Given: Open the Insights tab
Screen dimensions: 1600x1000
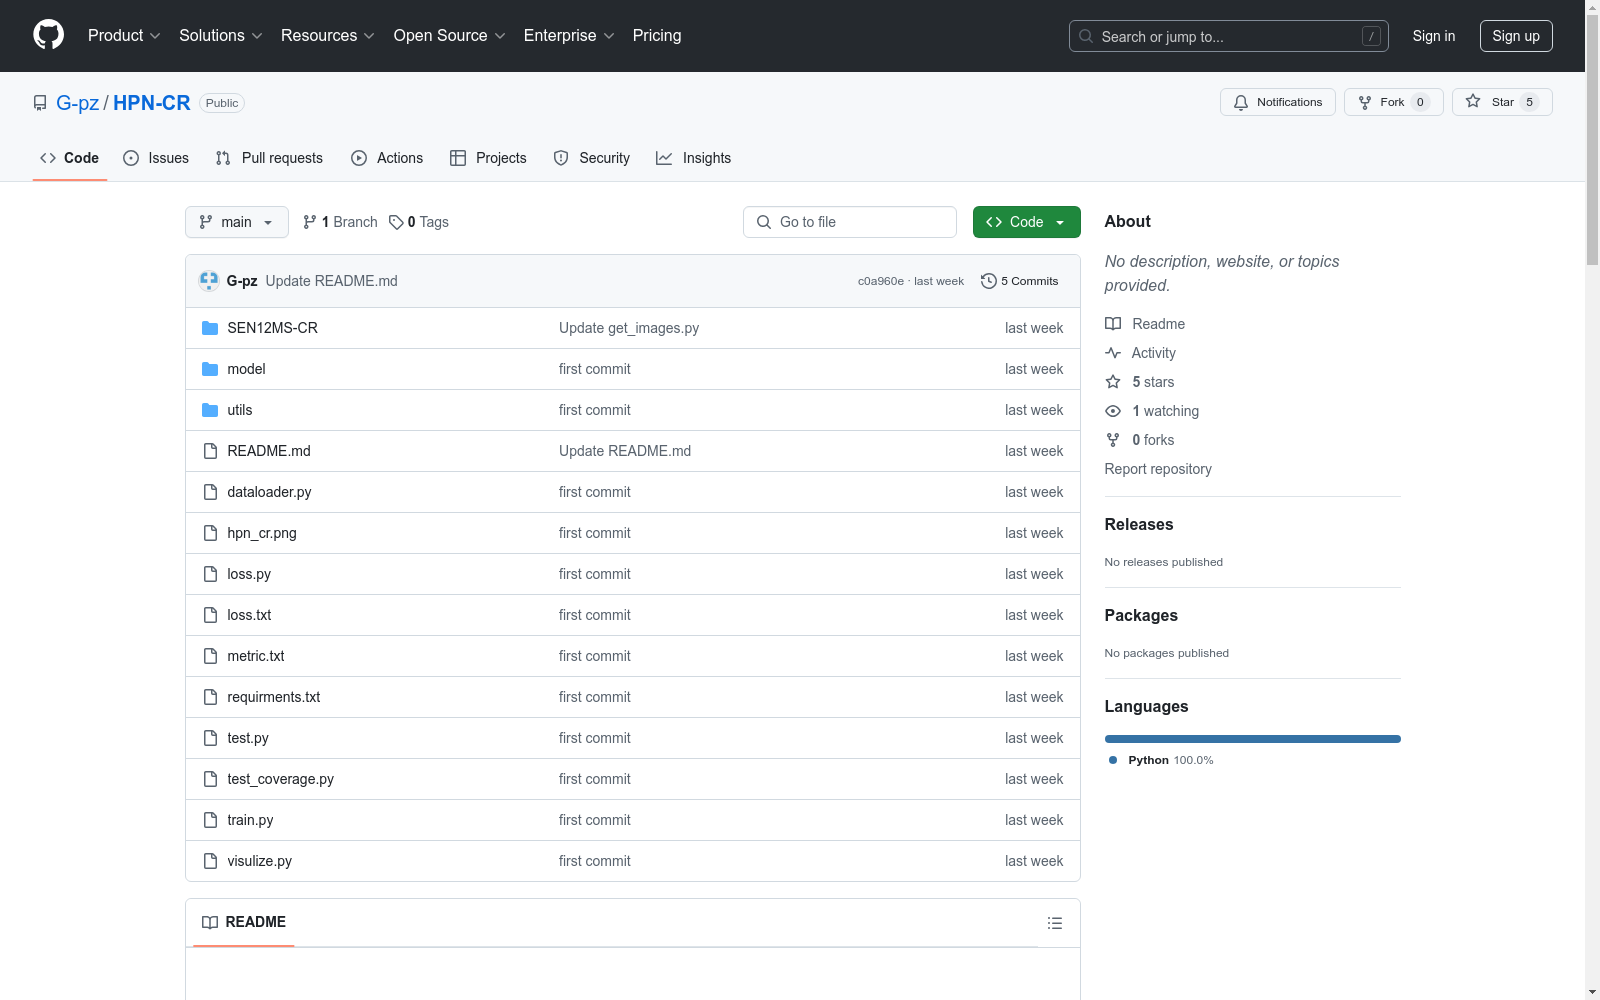Looking at the screenshot, I should (x=693, y=158).
